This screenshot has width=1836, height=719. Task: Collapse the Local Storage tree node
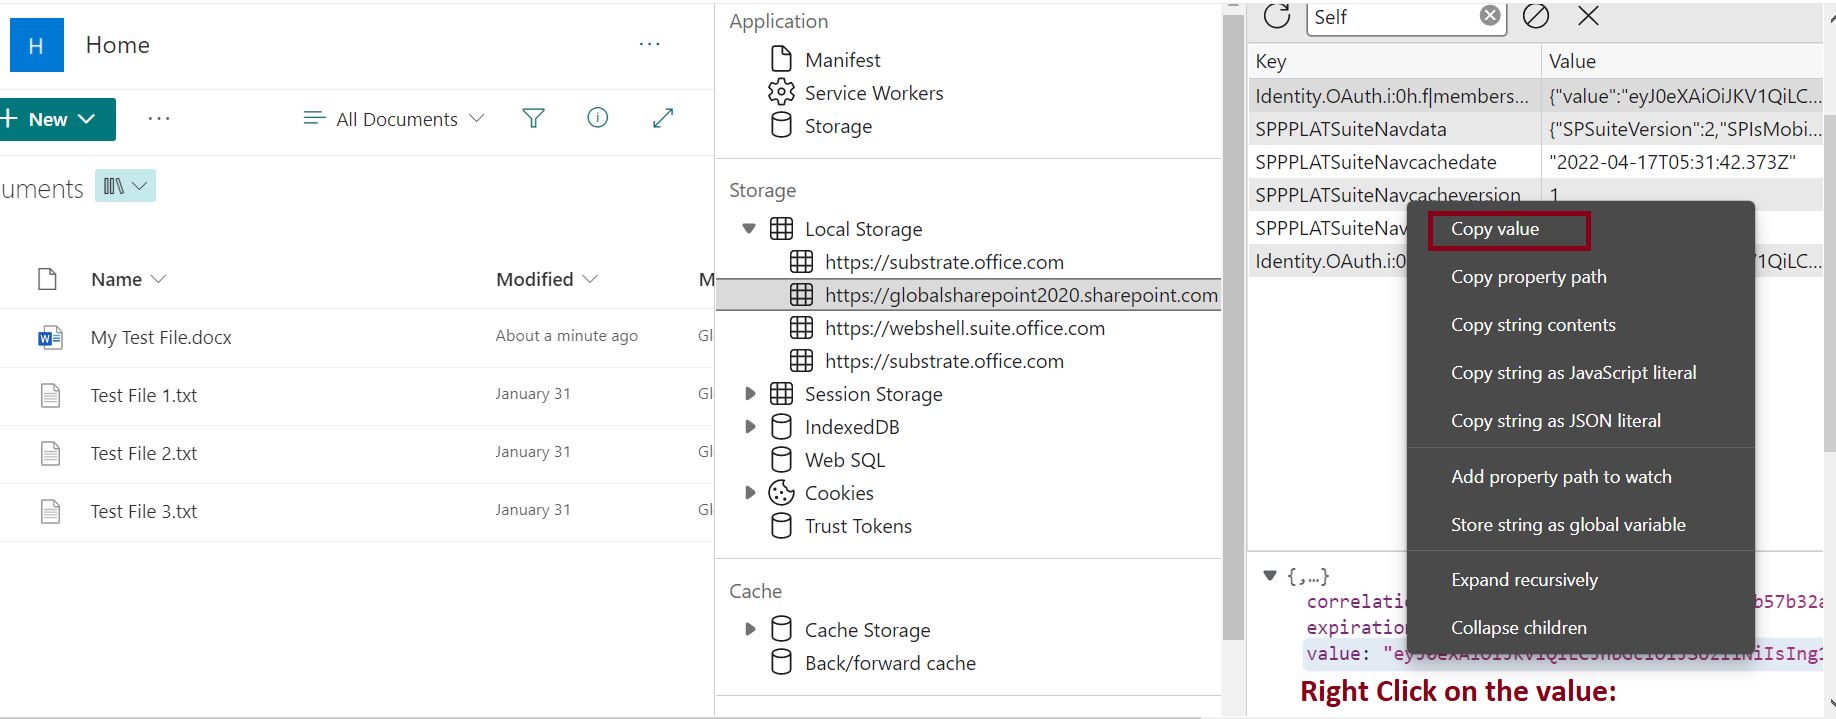point(749,229)
